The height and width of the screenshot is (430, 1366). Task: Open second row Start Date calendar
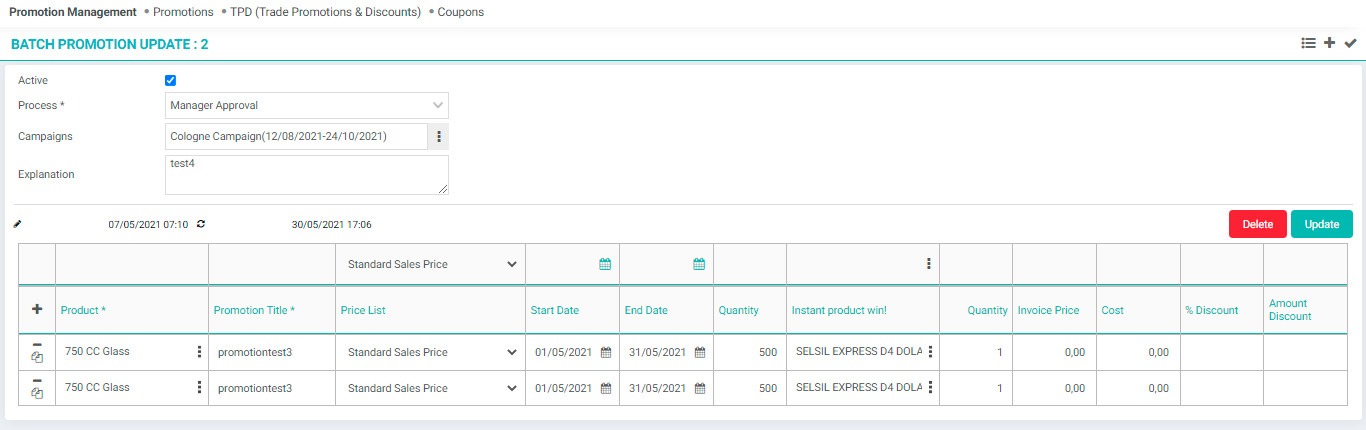(605, 388)
